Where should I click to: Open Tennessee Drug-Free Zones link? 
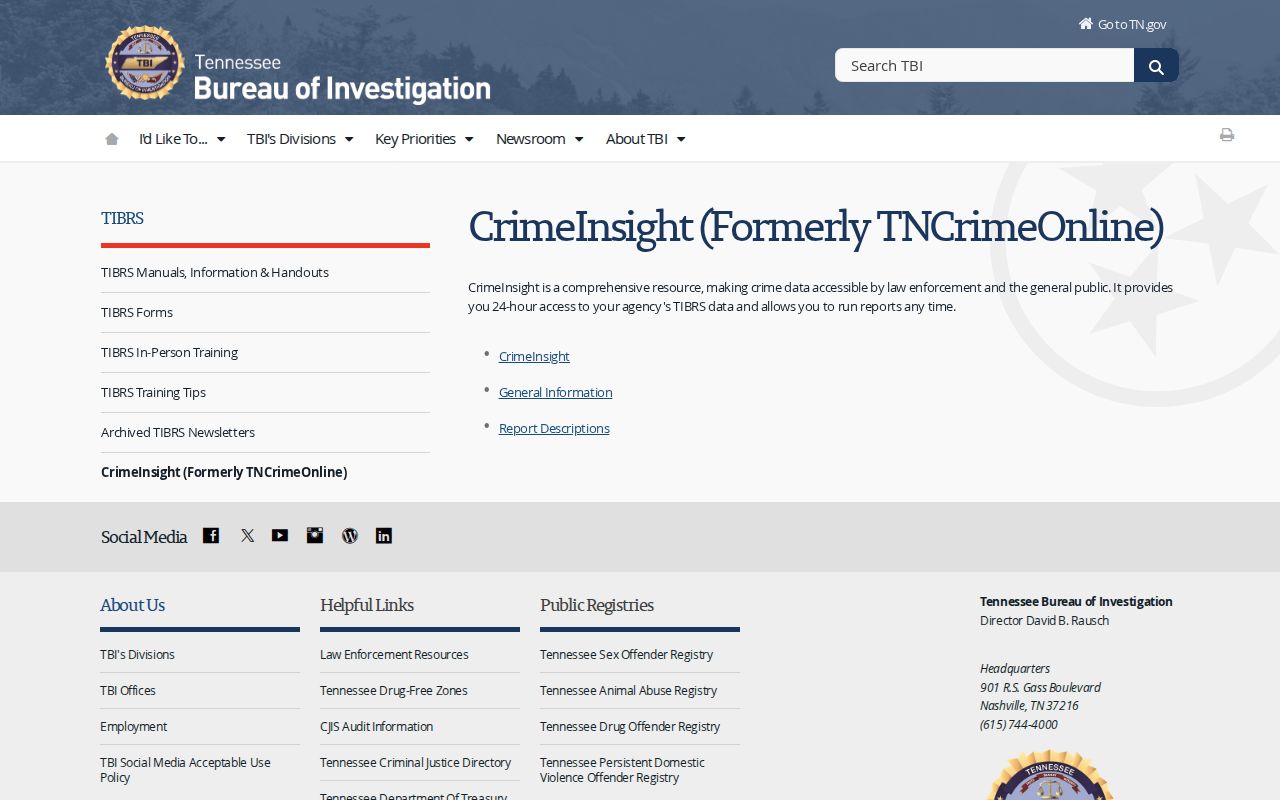(x=394, y=690)
